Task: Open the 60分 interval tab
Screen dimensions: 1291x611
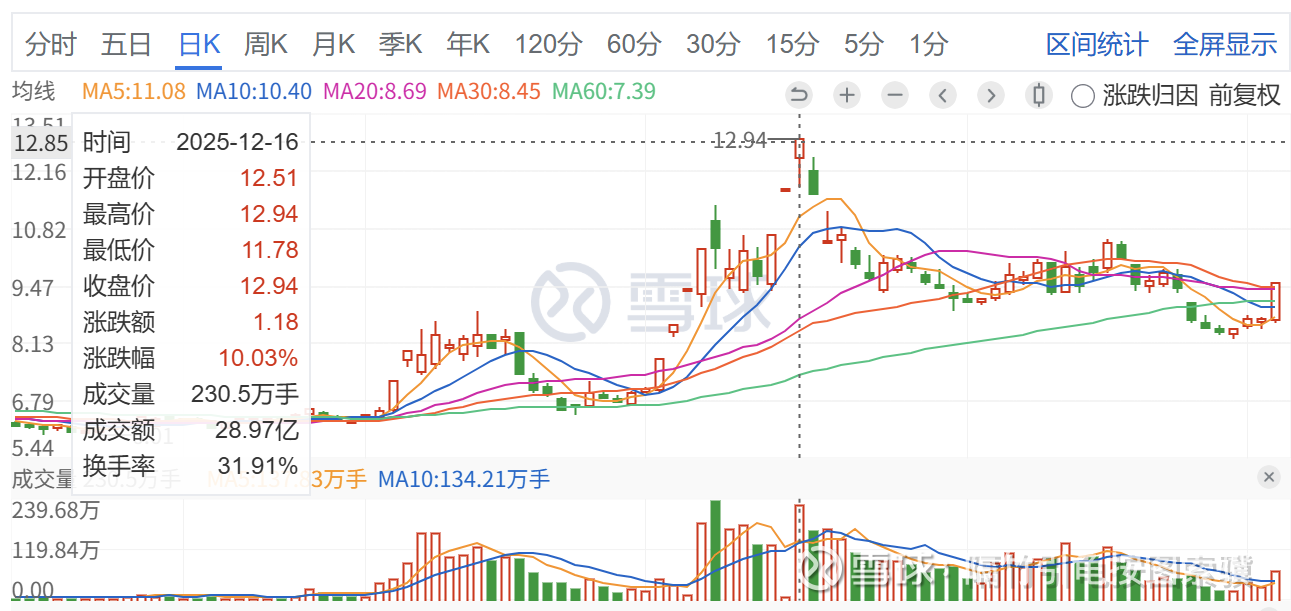Action: (x=634, y=44)
